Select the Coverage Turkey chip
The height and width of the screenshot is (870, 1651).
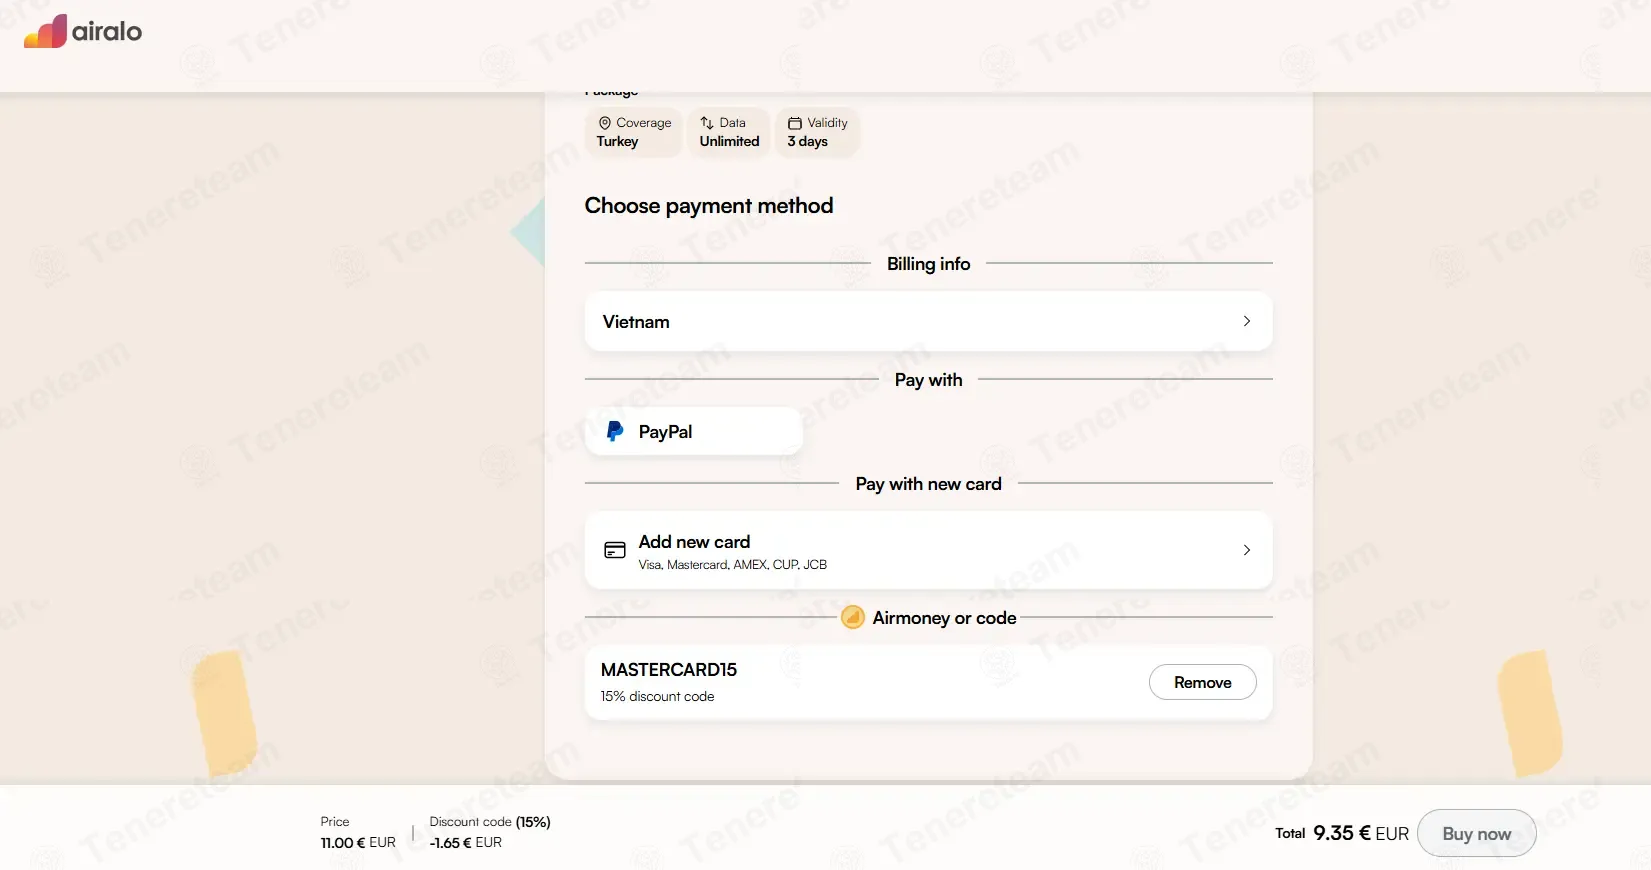[x=634, y=132]
